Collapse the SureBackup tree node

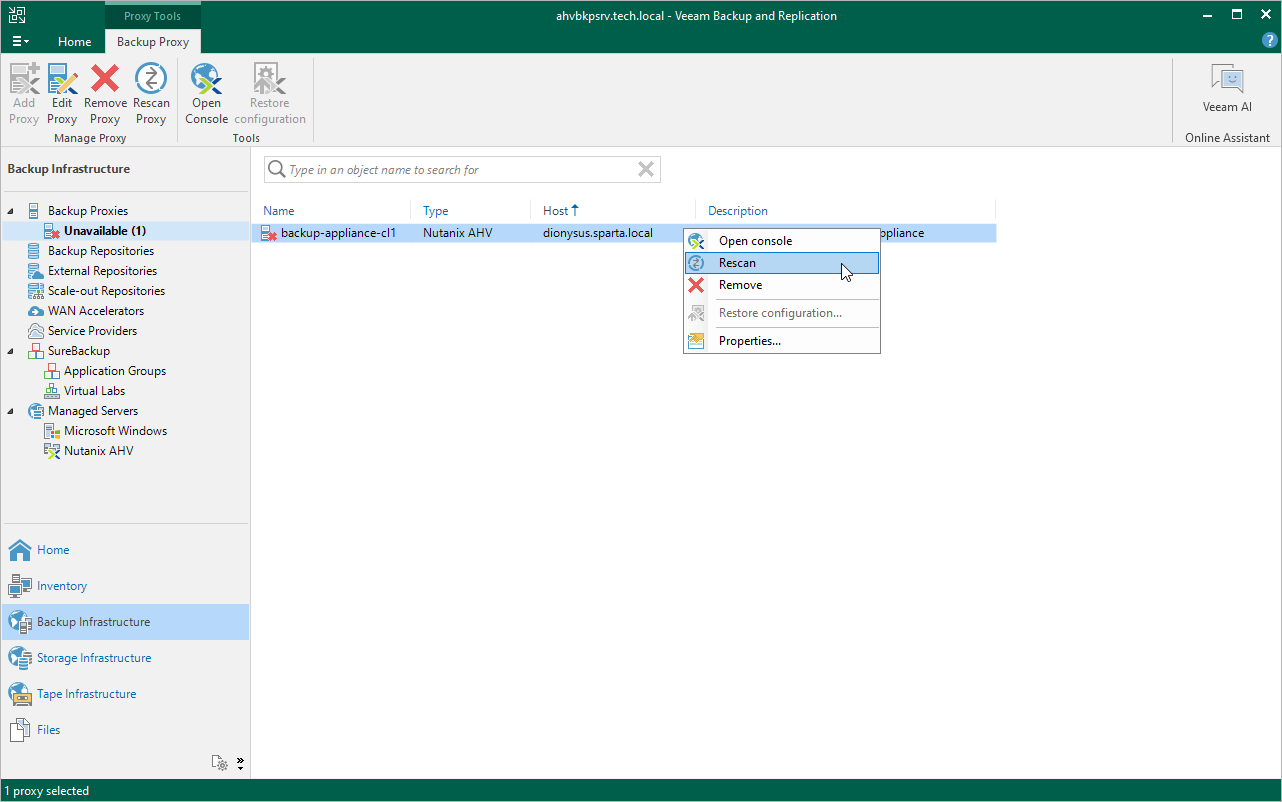coord(12,351)
